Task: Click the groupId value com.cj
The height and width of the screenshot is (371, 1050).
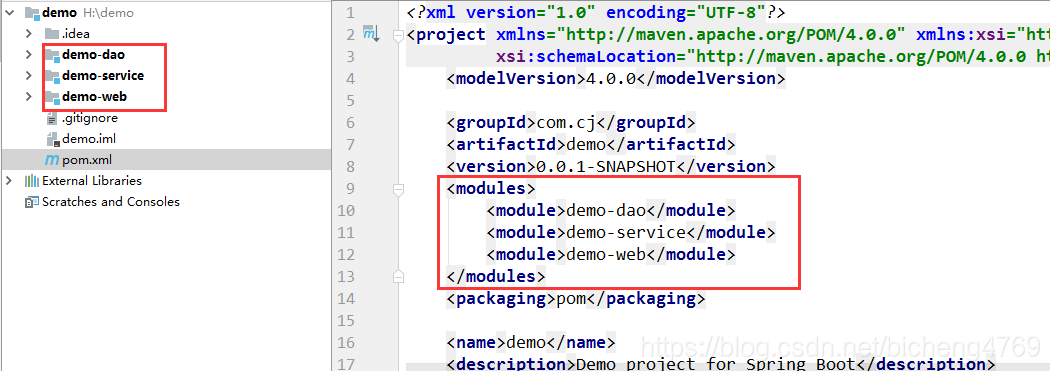Action: coord(565,123)
